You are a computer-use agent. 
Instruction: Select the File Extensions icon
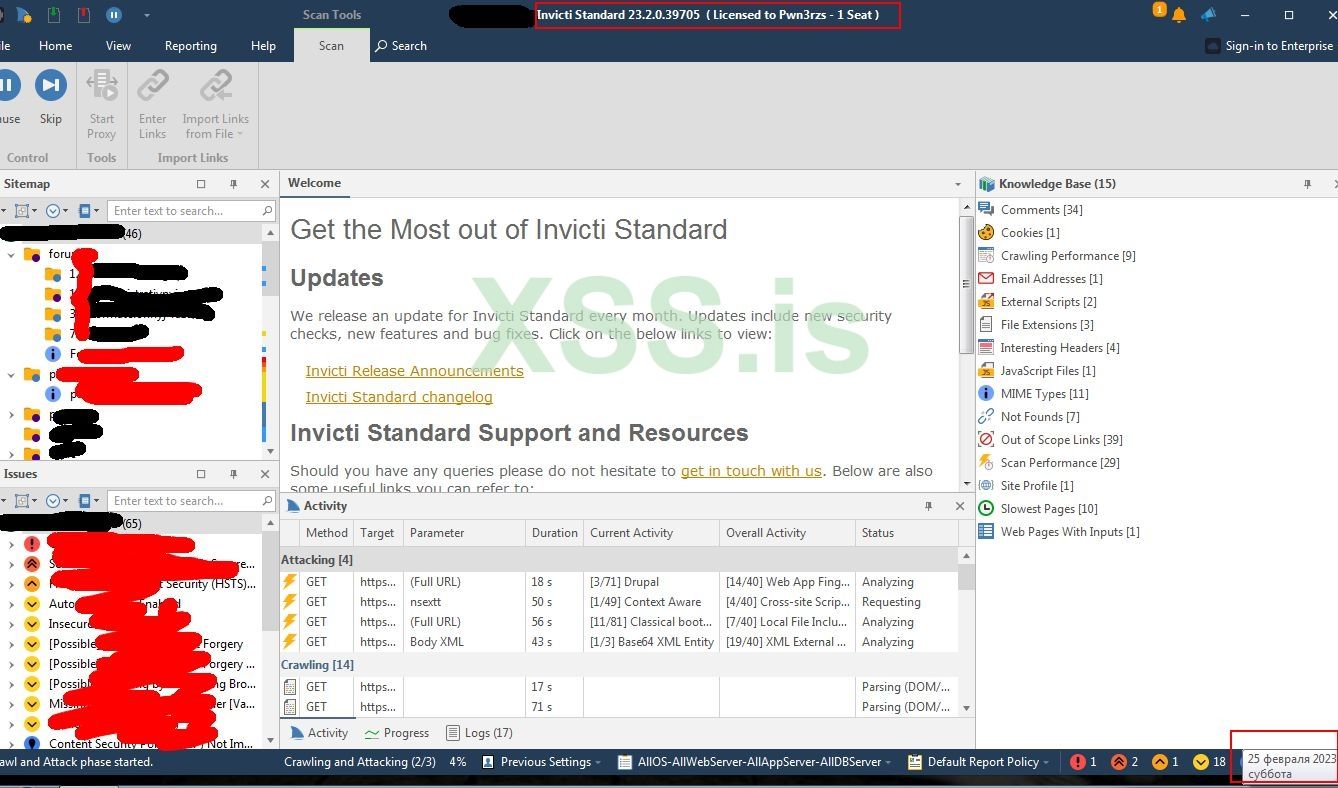click(x=987, y=325)
